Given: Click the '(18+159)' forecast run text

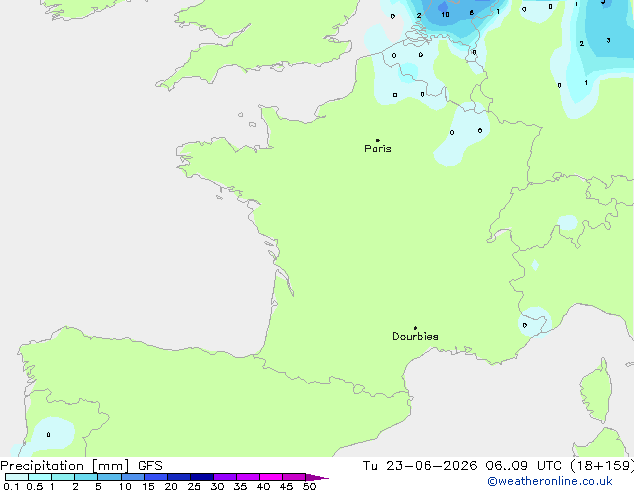Looking at the screenshot, I should [x=602, y=466].
